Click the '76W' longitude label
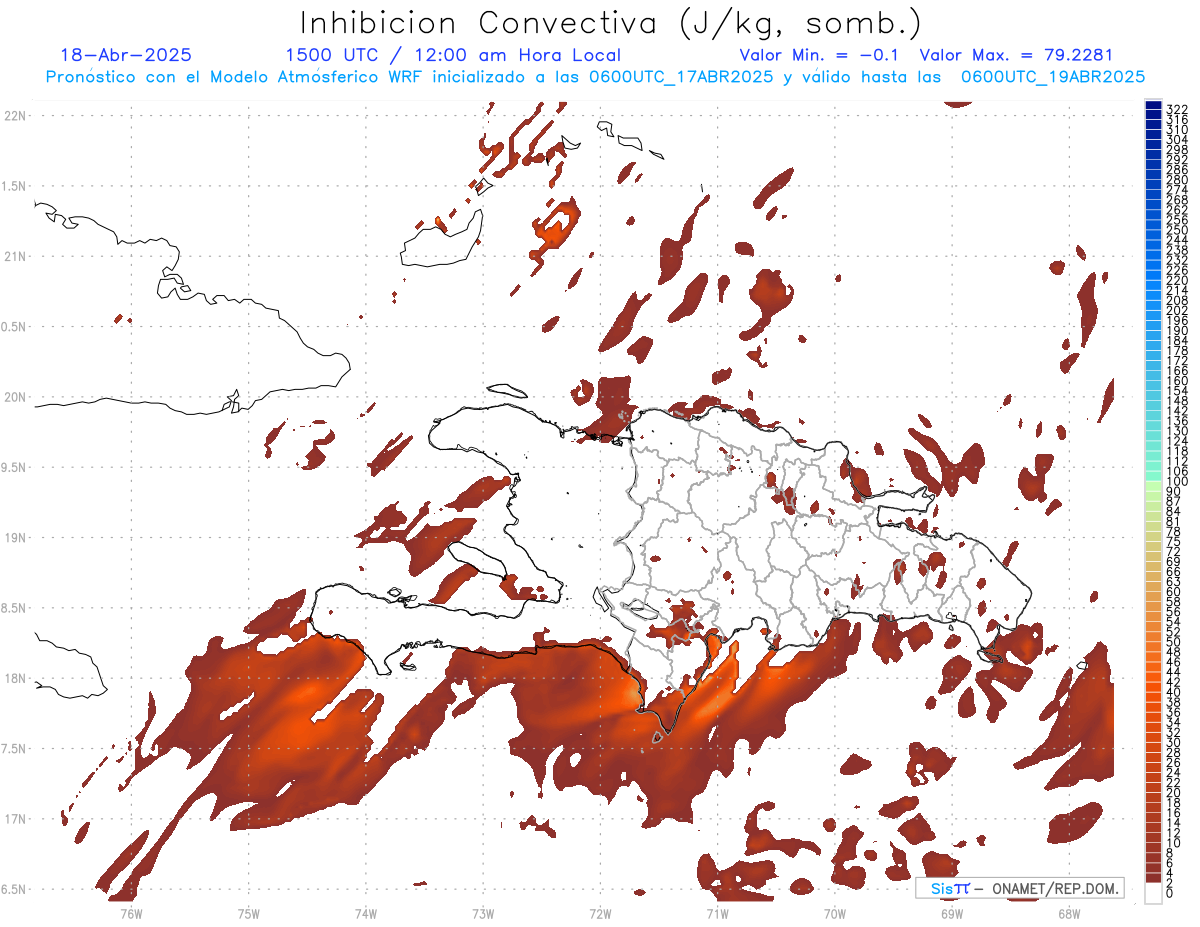1200x927 pixels. pos(131,913)
